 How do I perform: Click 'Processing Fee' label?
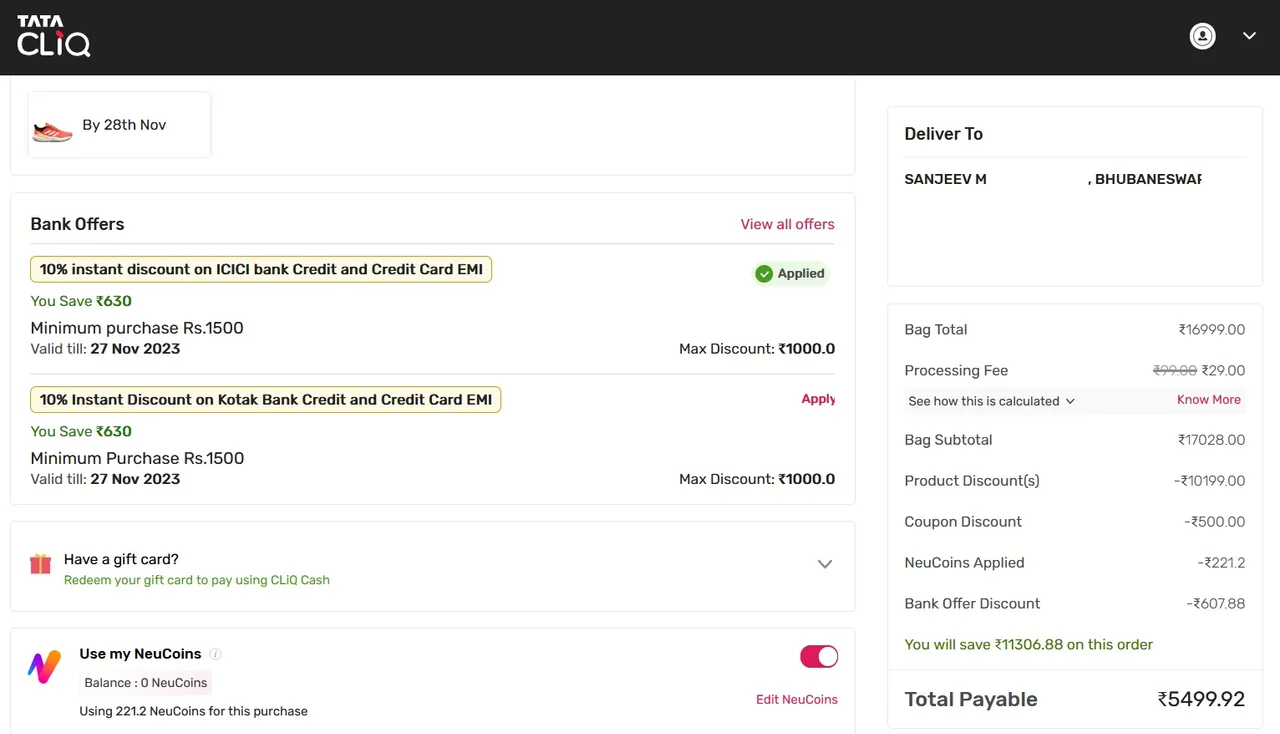pos(956,371)
